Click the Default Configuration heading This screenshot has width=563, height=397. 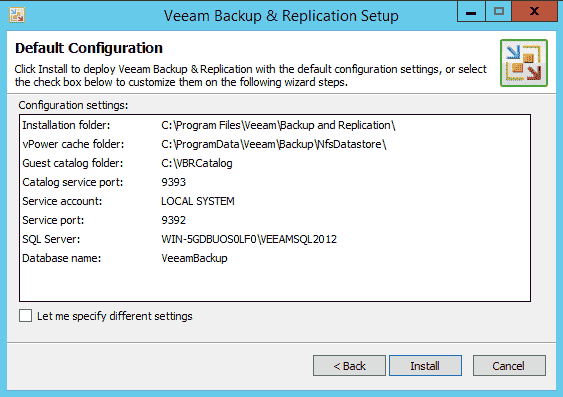[89, 48]
